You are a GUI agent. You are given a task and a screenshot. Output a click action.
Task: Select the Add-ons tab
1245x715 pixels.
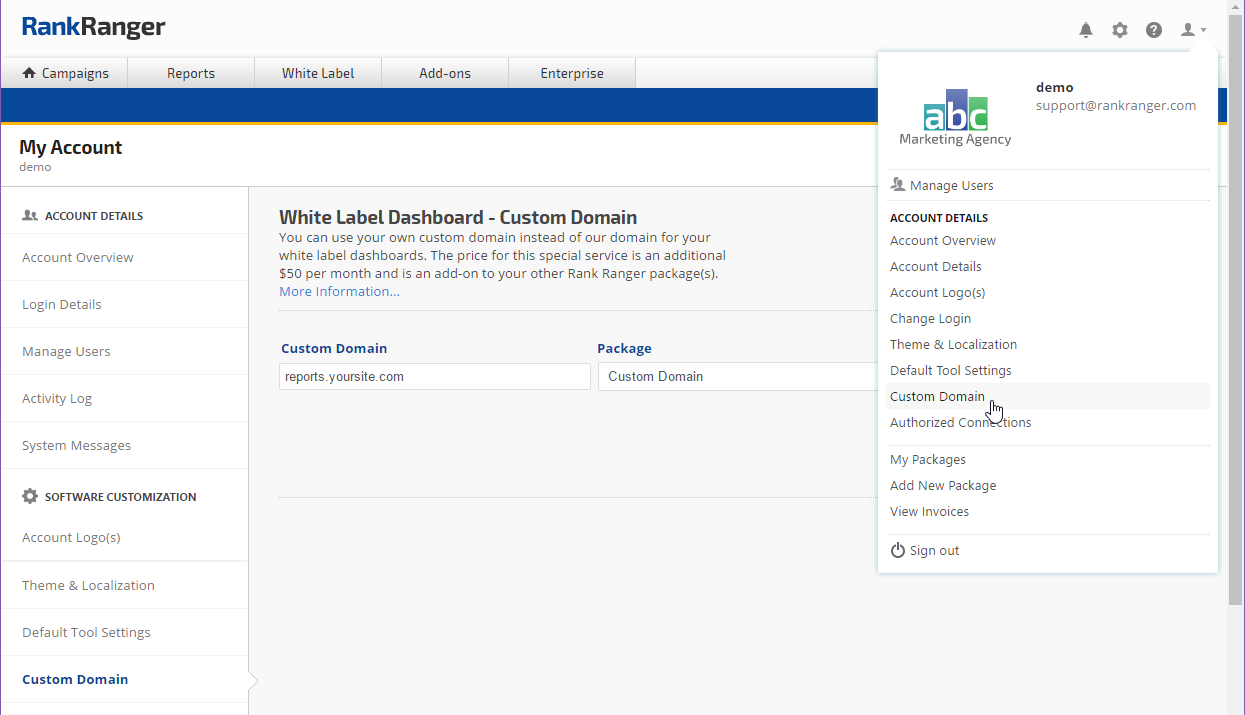pos(445,73)
